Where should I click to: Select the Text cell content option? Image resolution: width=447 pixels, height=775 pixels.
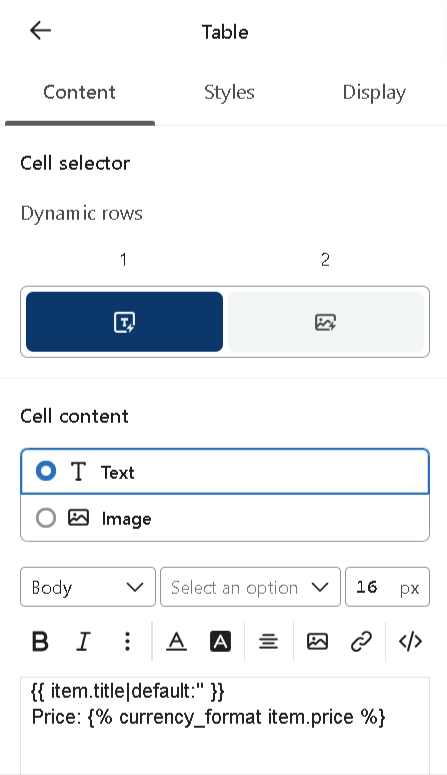tap(225, 472)
